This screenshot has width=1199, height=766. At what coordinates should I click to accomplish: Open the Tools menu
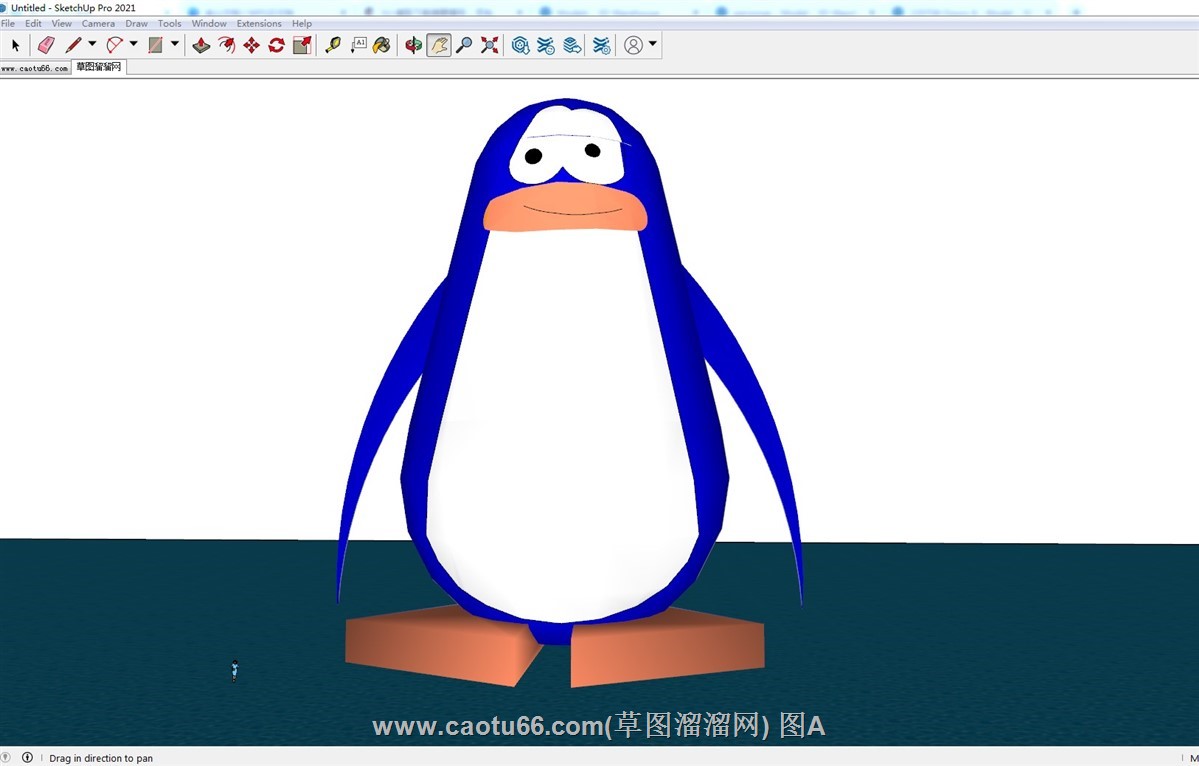tap(169, 24)
